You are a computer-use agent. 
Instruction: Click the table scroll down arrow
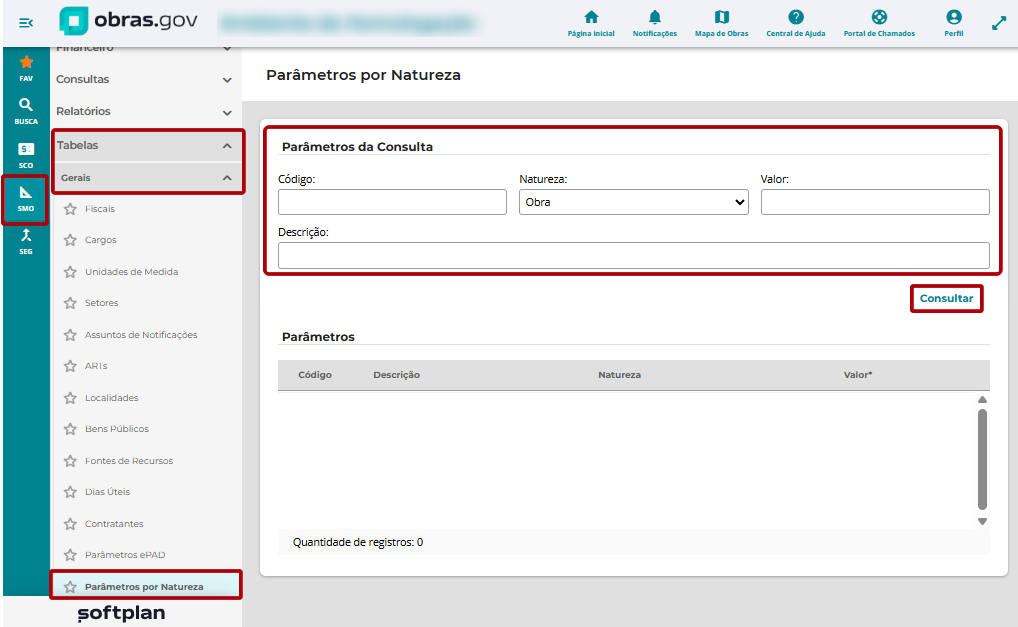[x=982, y=521]
